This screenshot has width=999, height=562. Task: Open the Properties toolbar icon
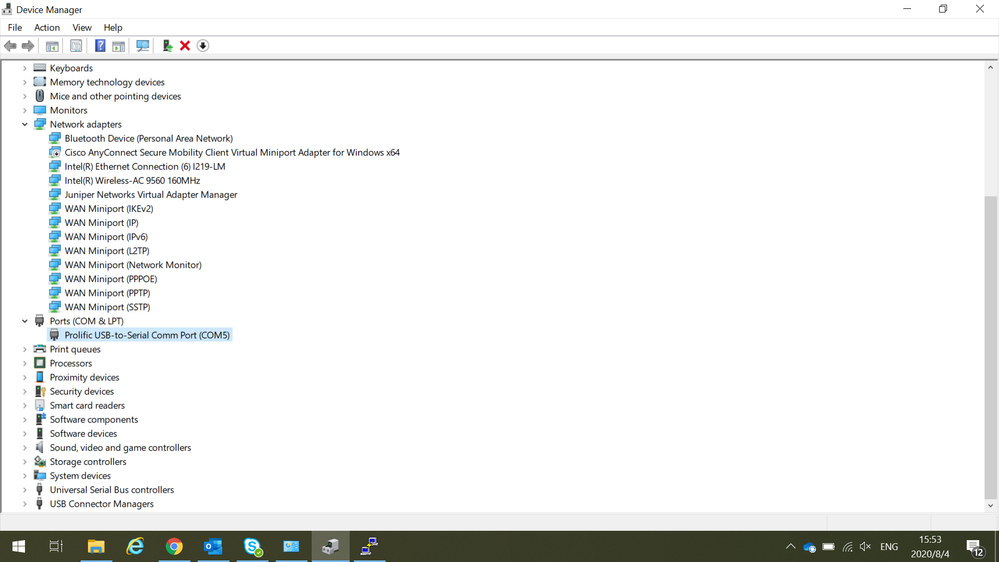coord(76,46)
